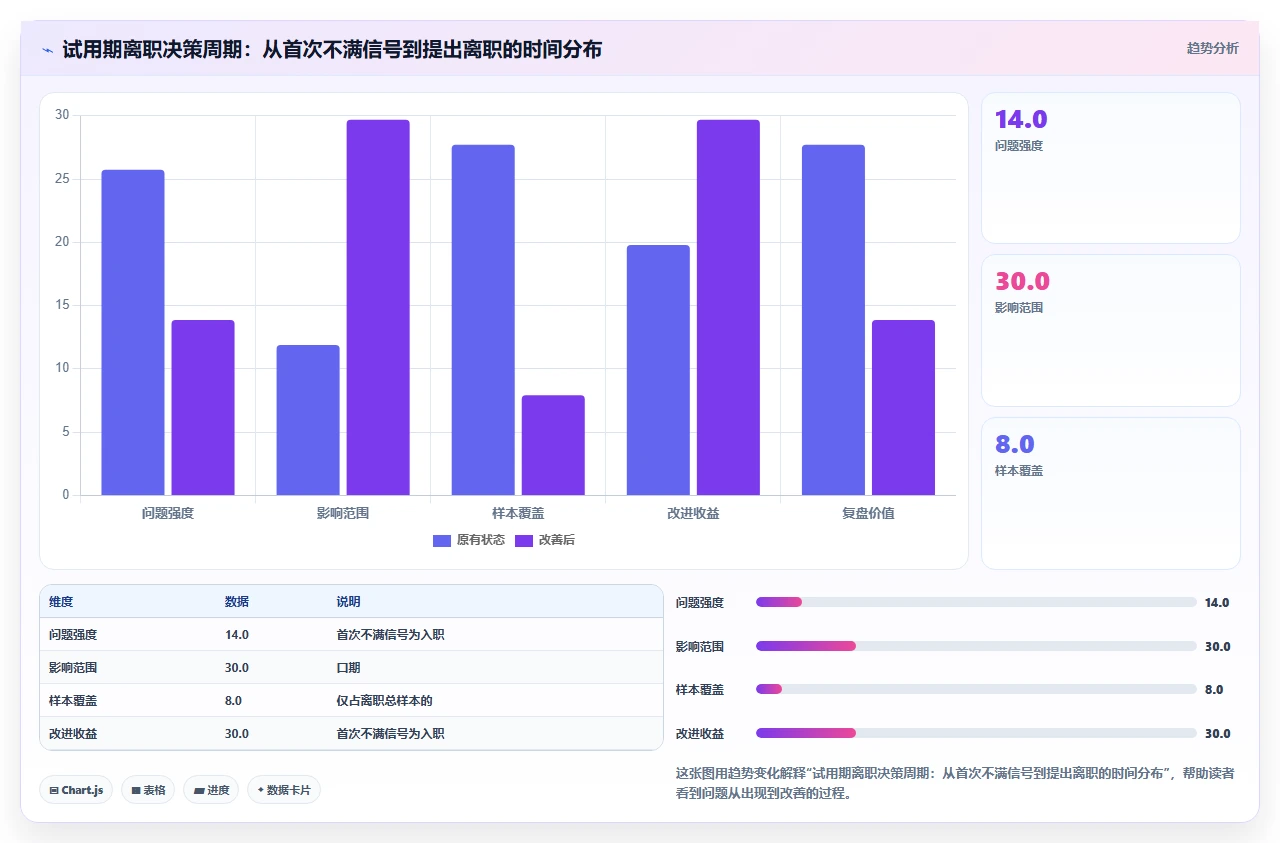Click the 原有状态 bar for 问题强度

click(133, 332)
